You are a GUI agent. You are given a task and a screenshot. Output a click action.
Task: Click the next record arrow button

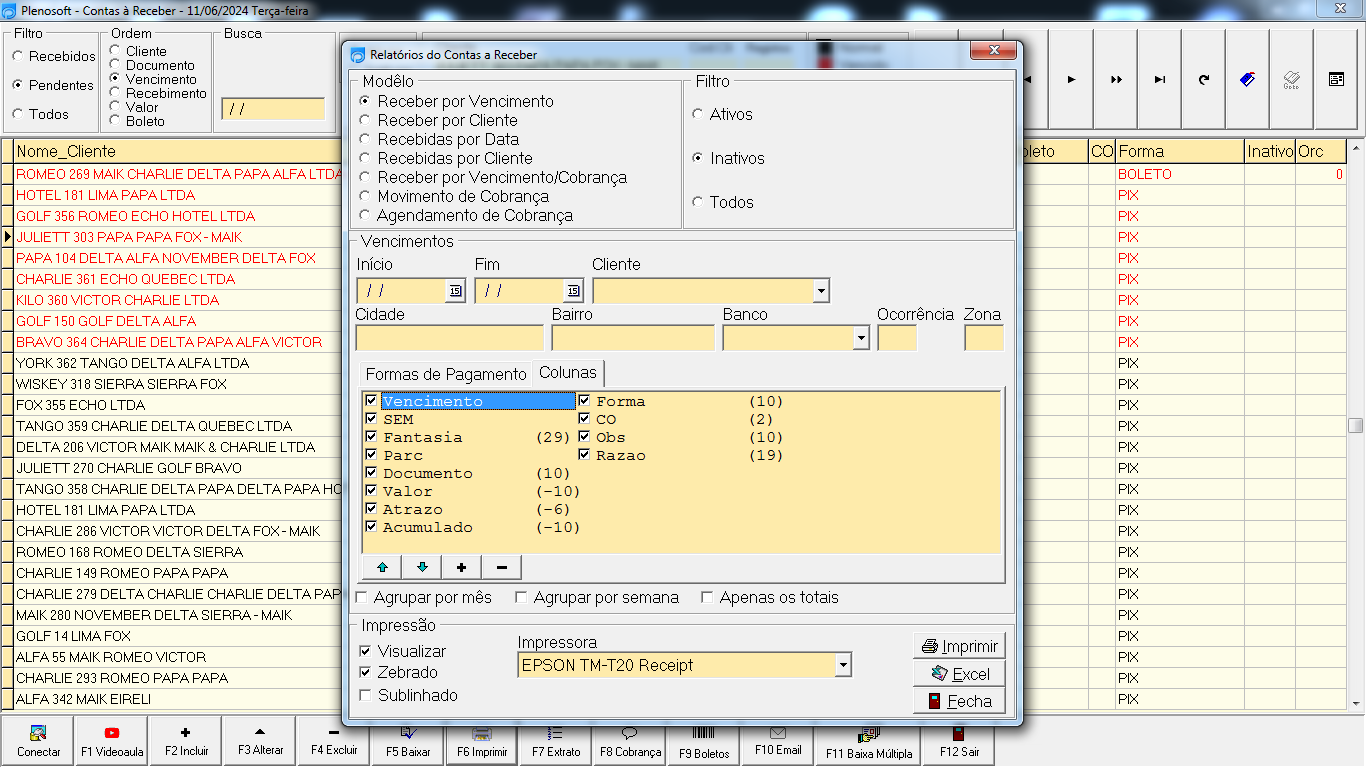click(1071, 80)
